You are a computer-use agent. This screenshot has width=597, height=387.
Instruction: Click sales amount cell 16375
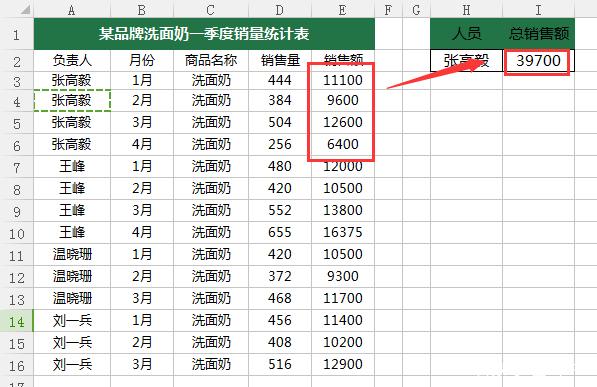(343, 232)
